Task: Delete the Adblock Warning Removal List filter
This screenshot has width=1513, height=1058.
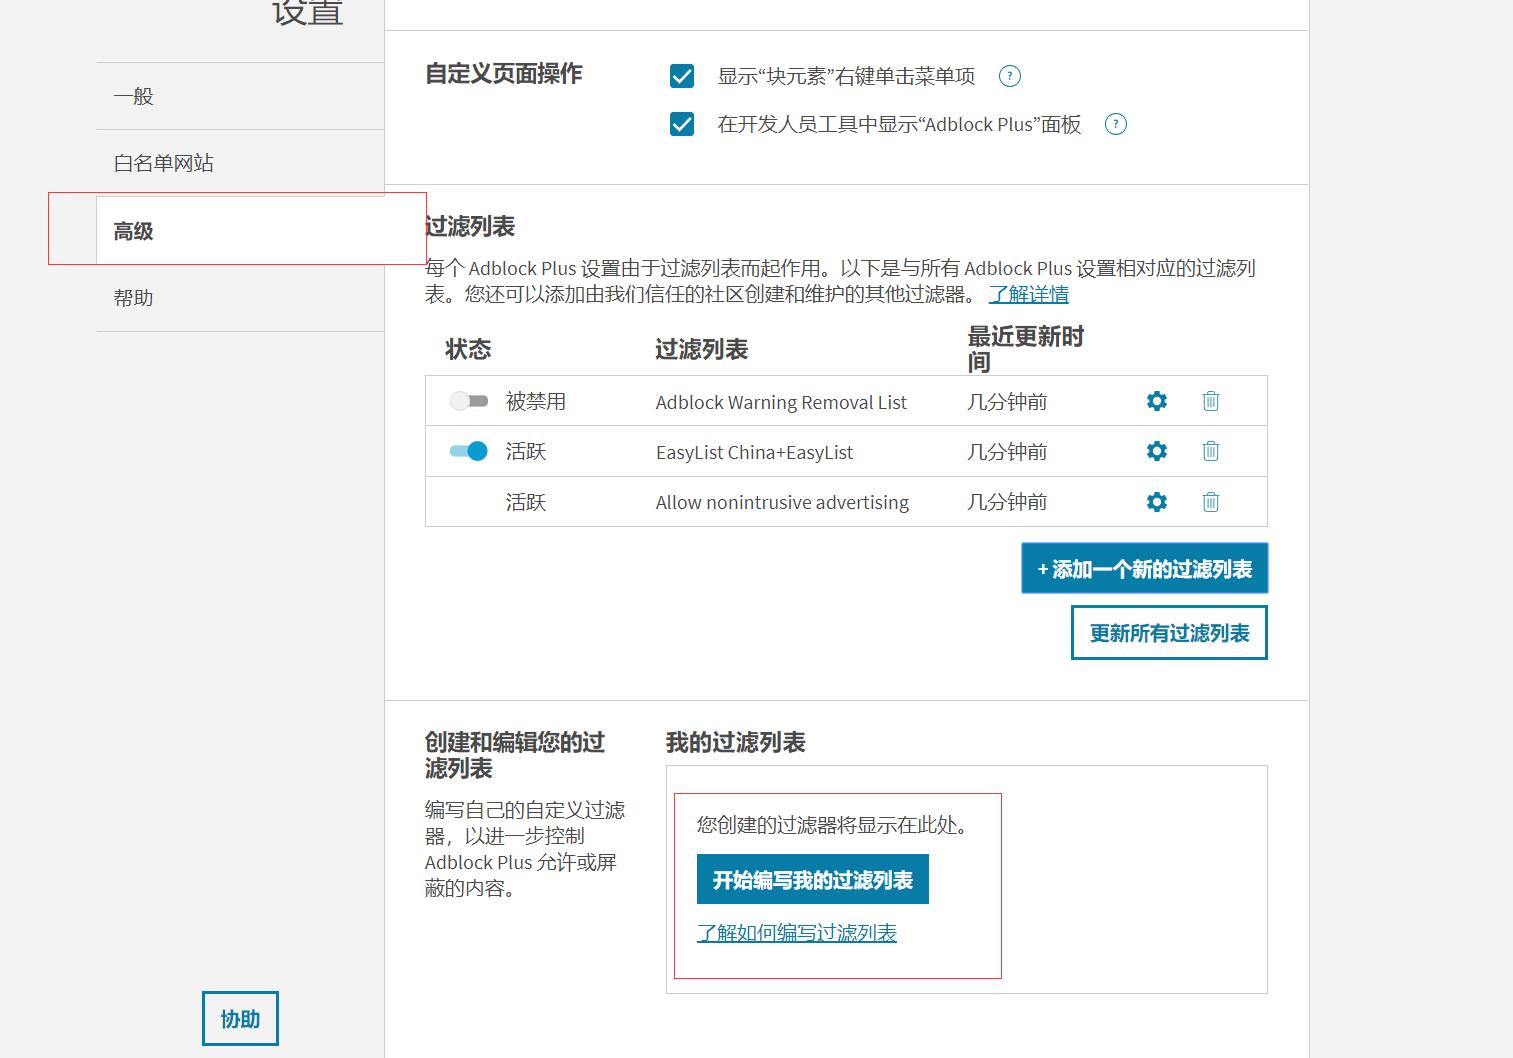Action: pyautogui.click(x=1211, y=401)
